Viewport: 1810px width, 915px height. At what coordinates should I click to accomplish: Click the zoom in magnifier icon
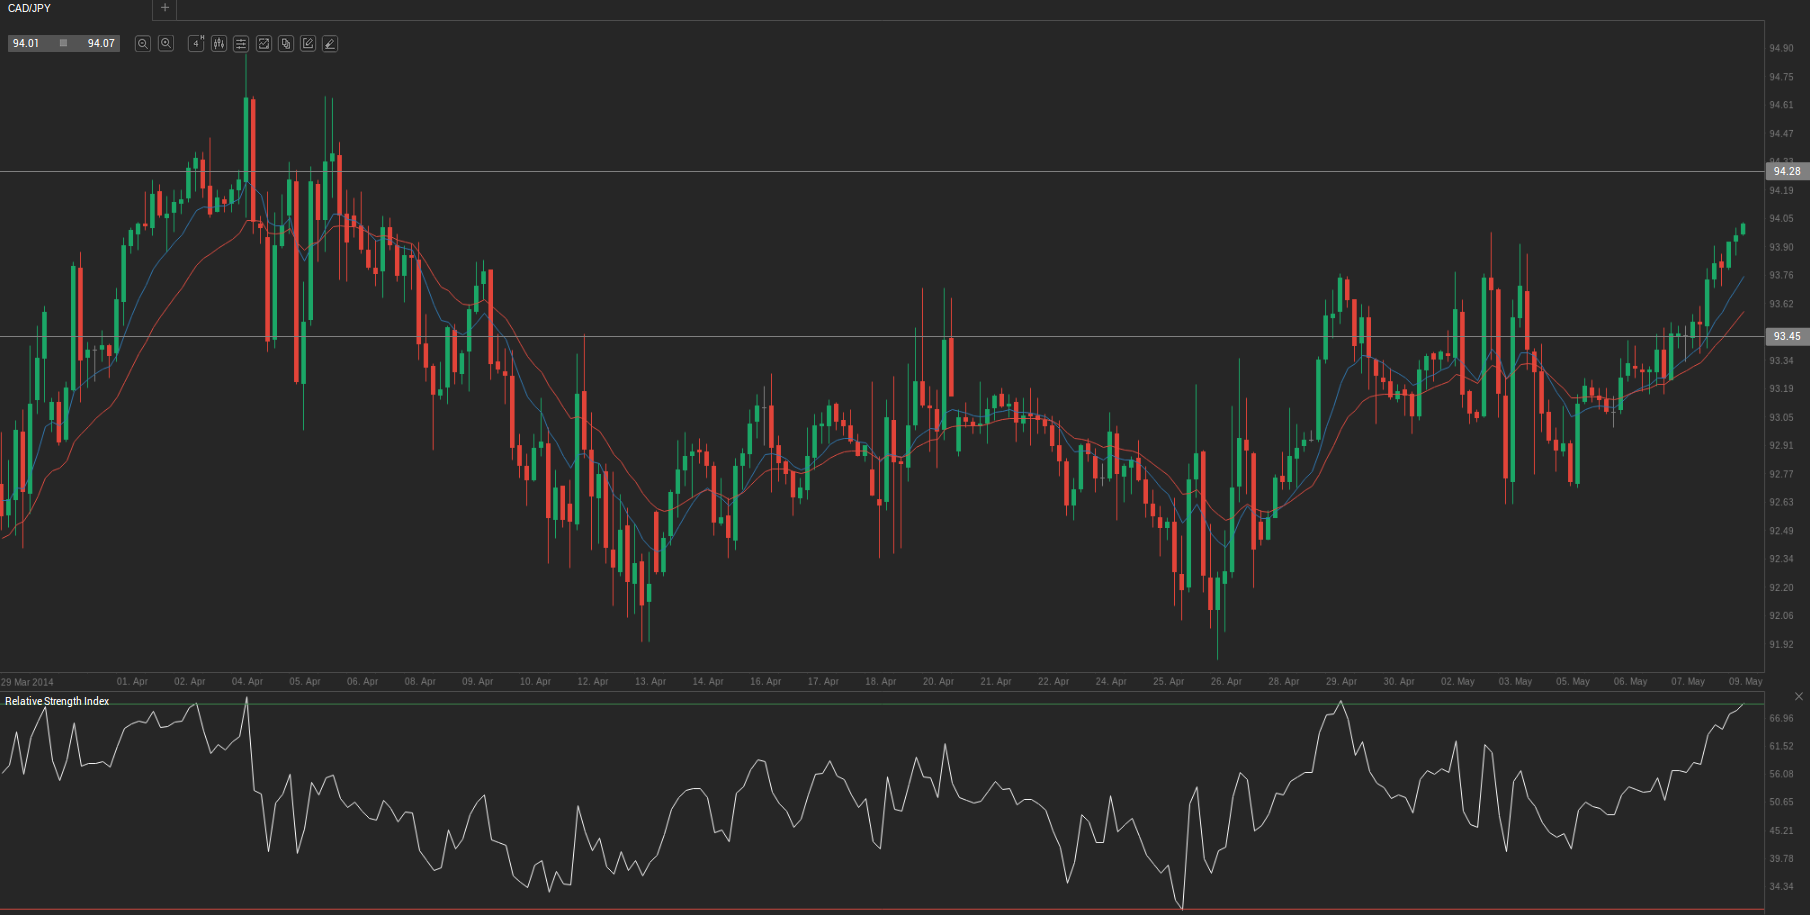(166, 44)
